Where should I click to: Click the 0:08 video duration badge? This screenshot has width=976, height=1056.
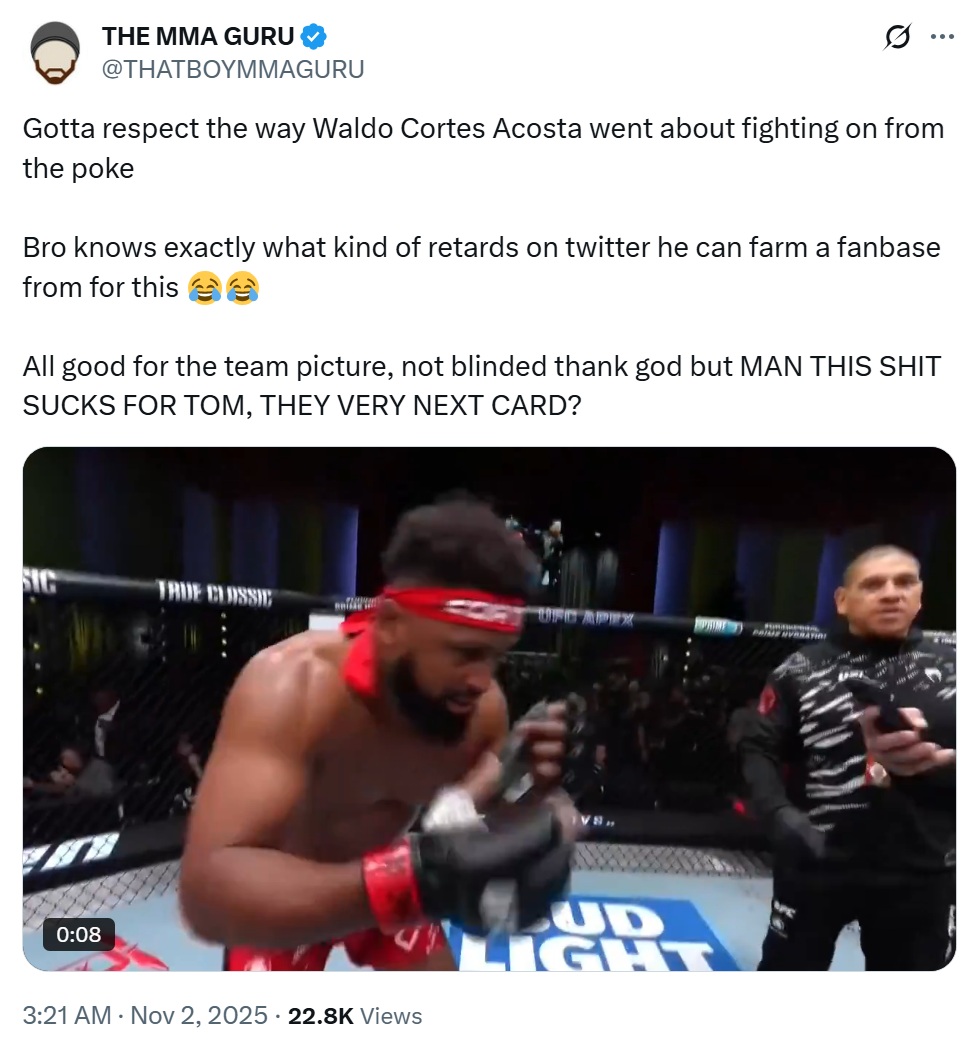(79, 934)
